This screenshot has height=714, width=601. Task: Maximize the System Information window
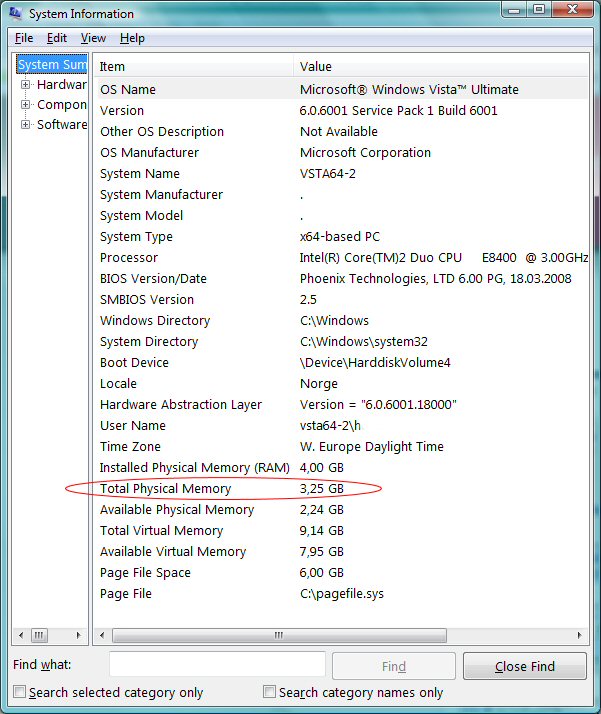539,10
